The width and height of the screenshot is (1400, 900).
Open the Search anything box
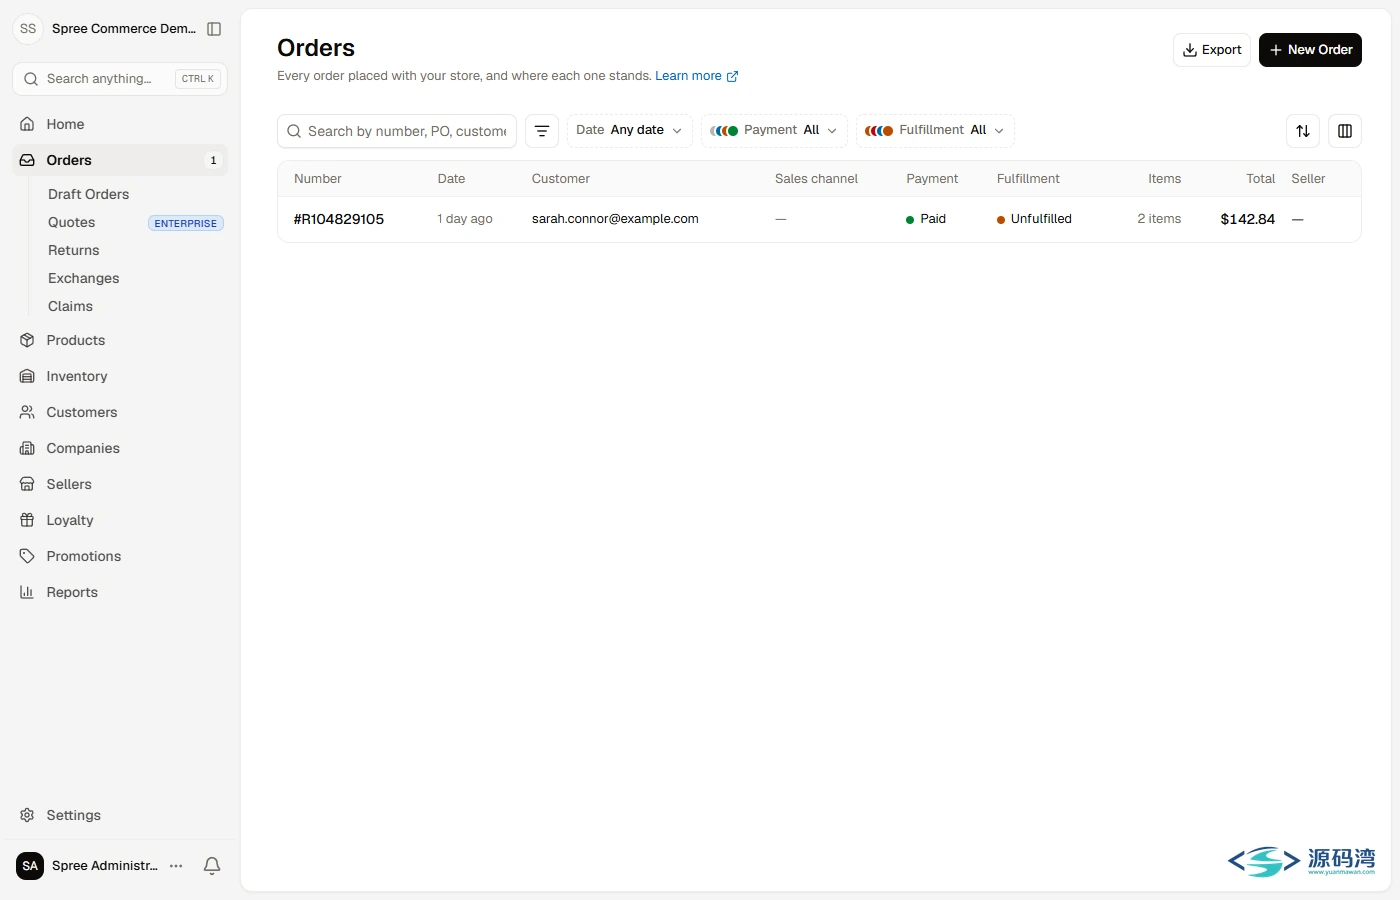[120, 79]
